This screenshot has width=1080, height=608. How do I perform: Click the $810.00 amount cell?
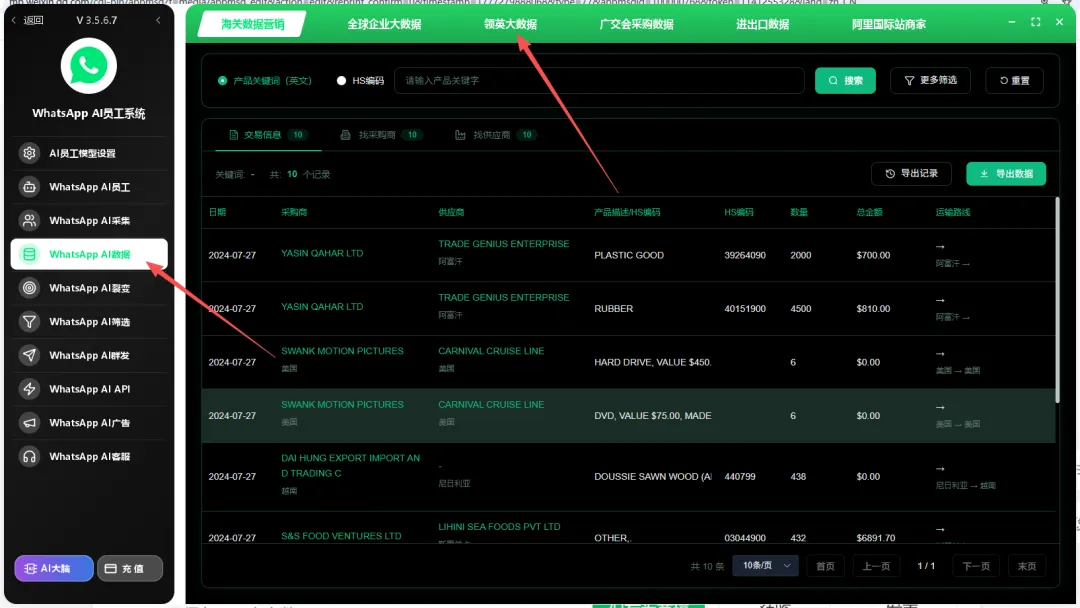click(x=873, y=308)
